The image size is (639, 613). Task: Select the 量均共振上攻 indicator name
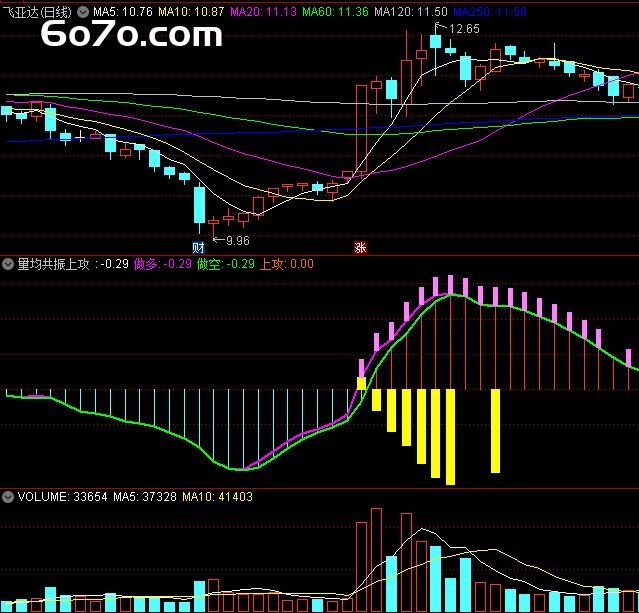click(x=53, y=265)
